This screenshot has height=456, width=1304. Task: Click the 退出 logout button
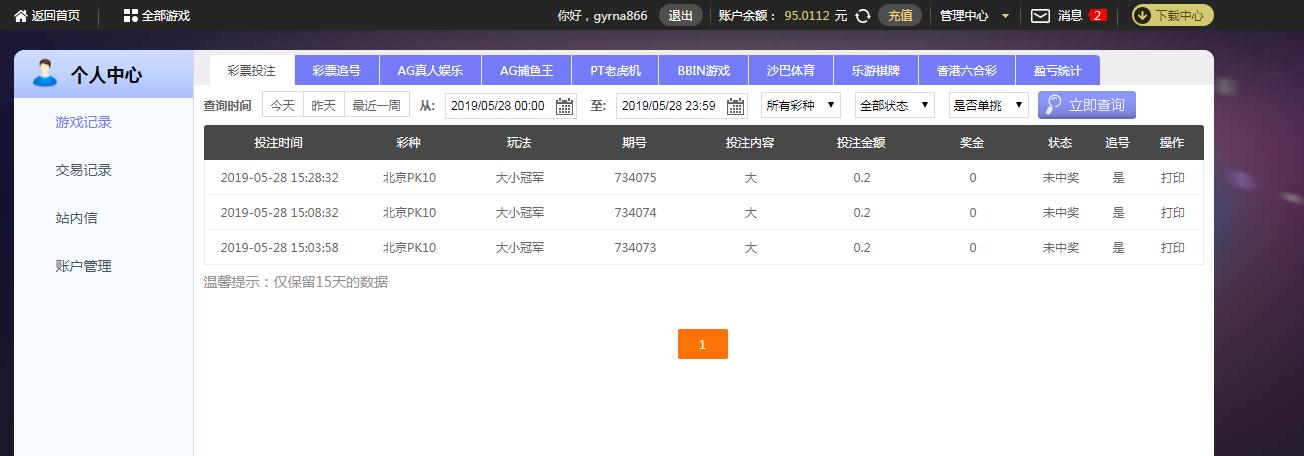tap(681, 15)
